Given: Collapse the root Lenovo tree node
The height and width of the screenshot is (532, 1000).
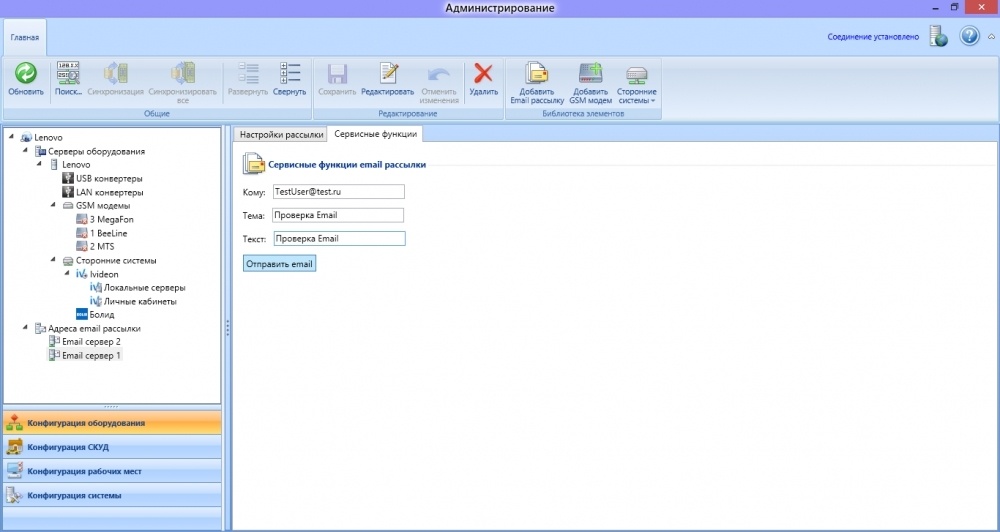Looking at the screenshot, I should (12, 137).
